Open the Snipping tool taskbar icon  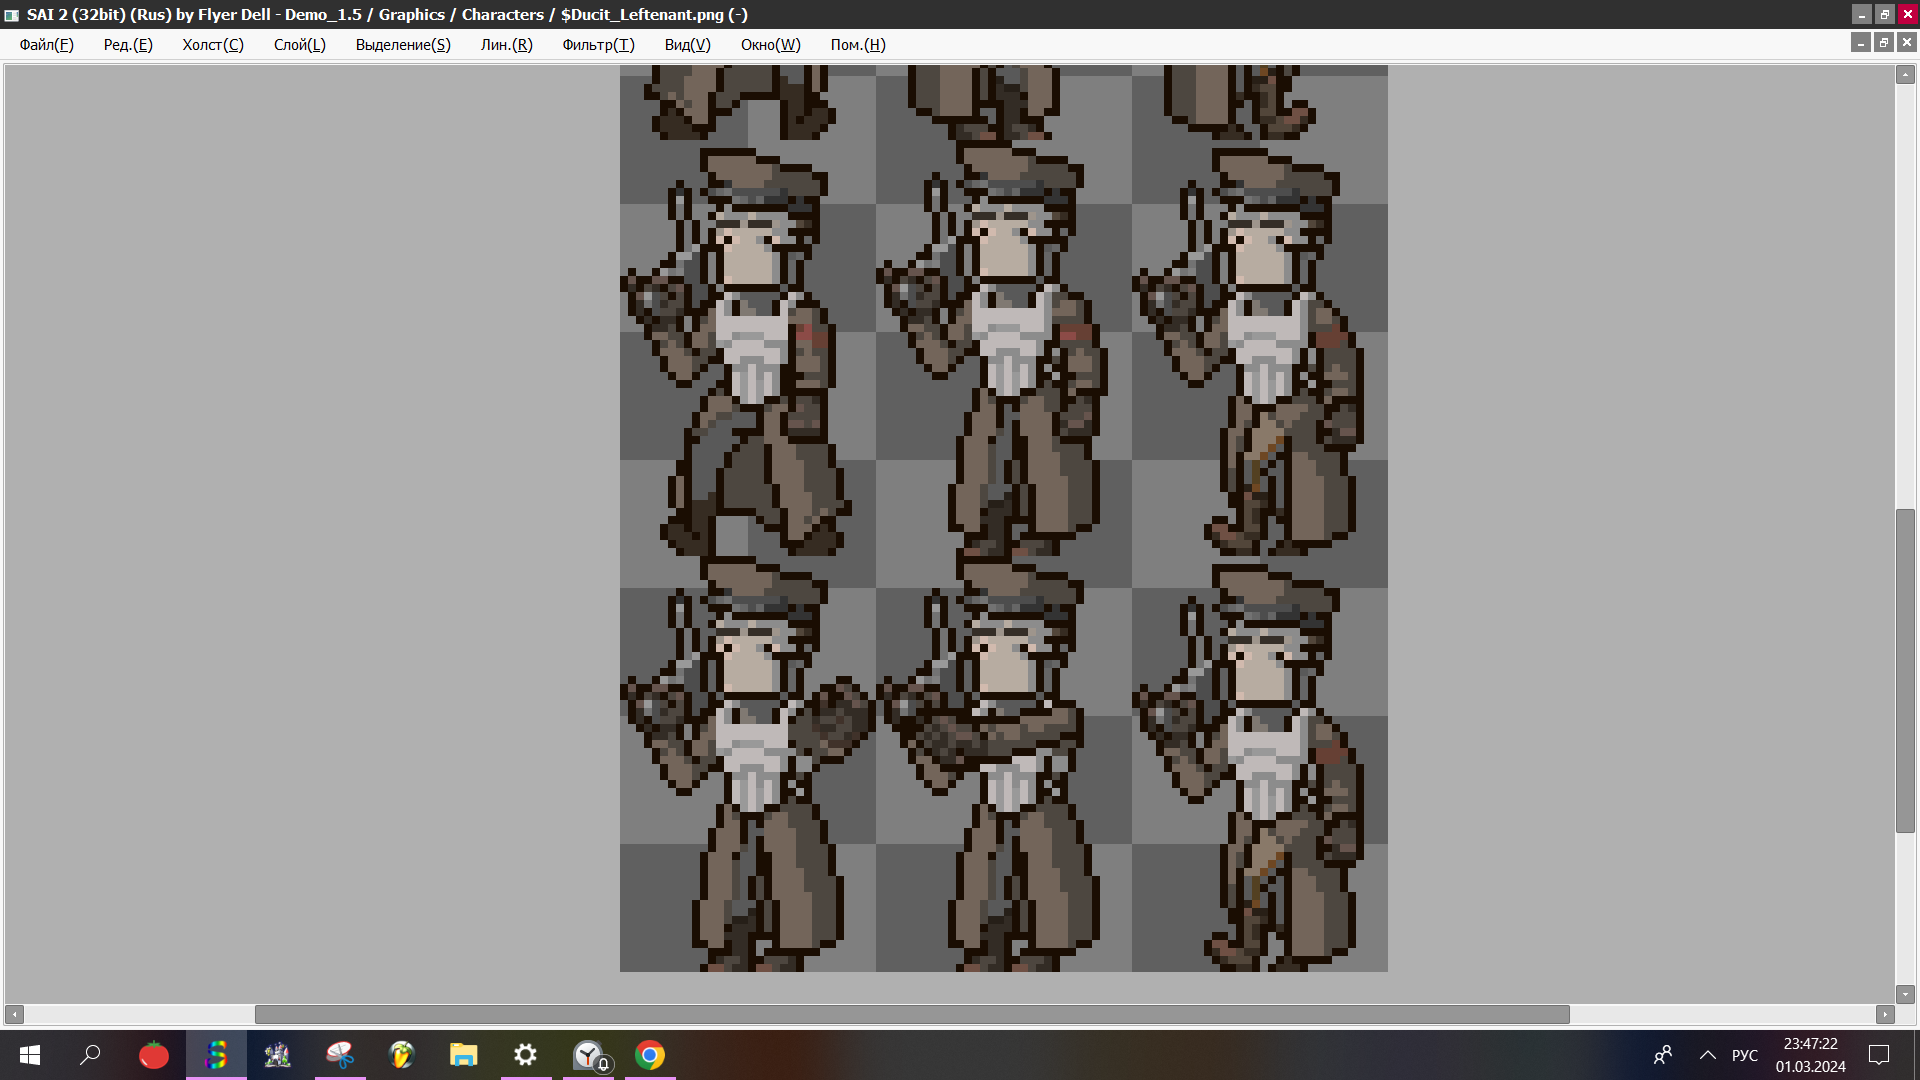click(340, 1055)
